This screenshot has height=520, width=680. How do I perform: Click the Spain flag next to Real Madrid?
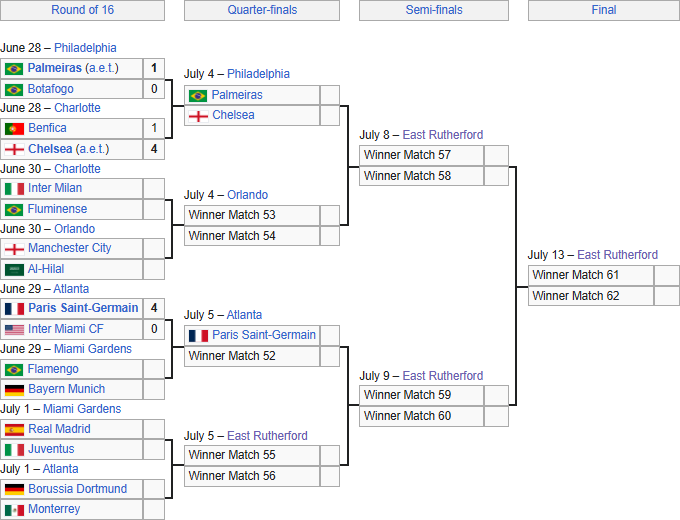pos(14,430)
